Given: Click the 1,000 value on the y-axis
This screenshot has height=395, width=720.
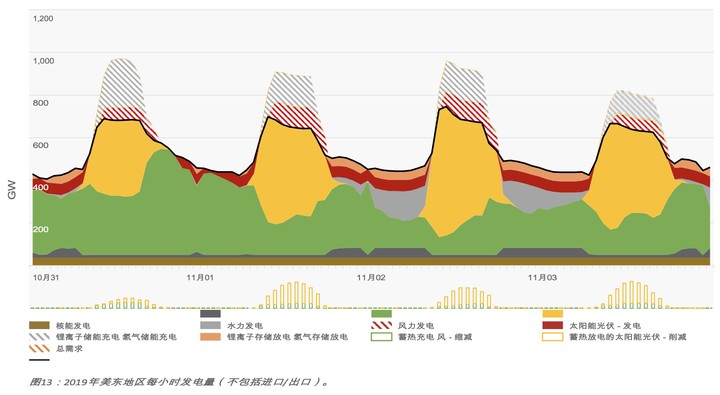Looking at the screenshot, I should pos(43,61).
